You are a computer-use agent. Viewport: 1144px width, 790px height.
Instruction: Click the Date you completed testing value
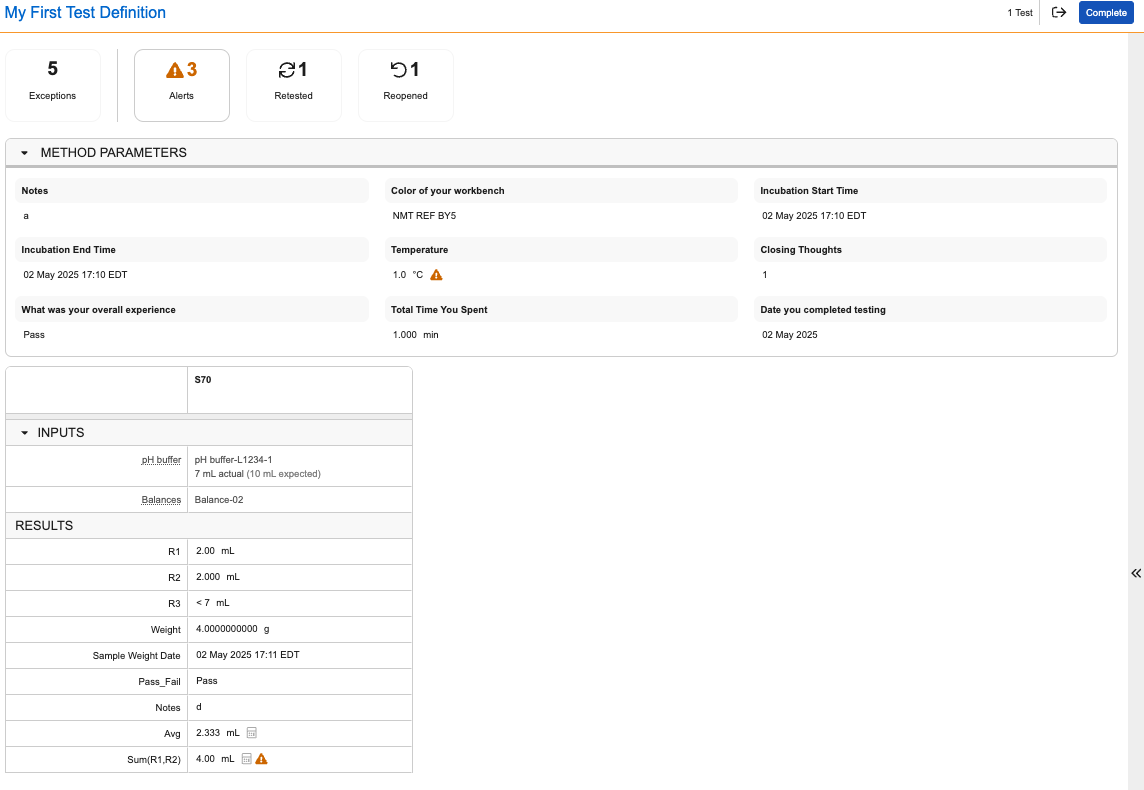[x=789, y=335]
